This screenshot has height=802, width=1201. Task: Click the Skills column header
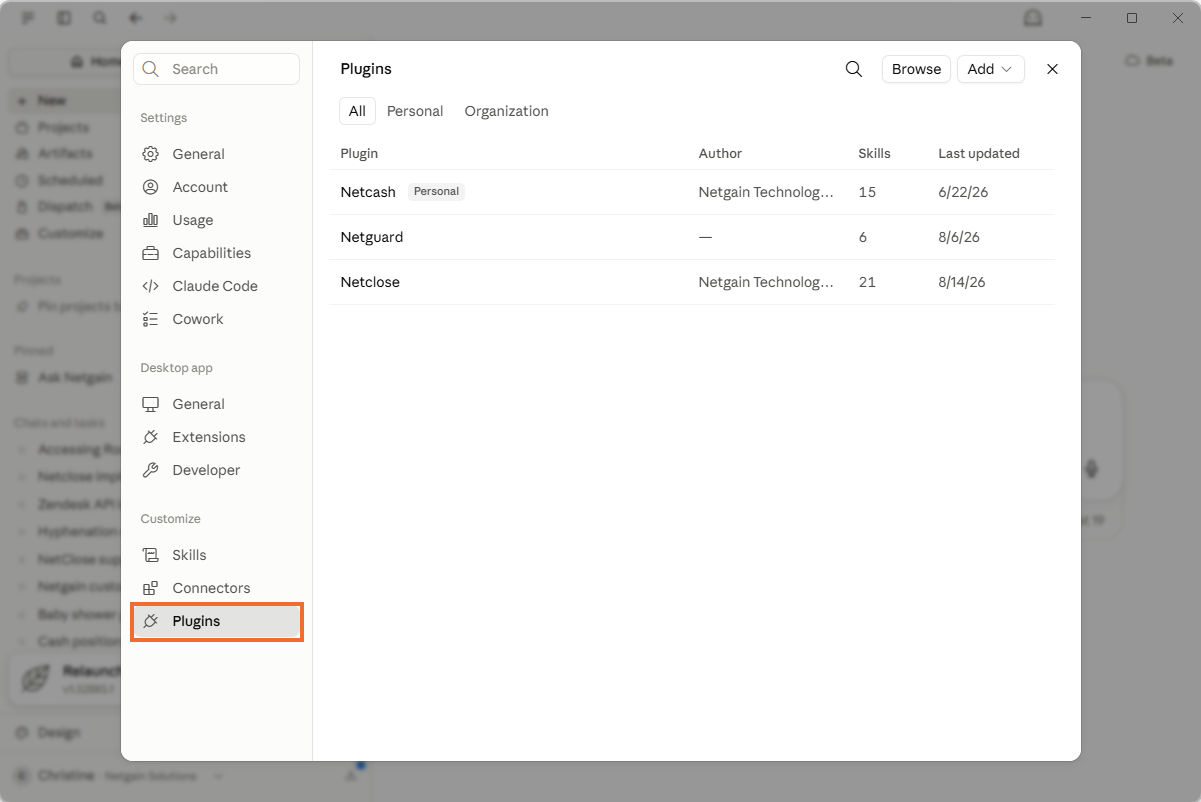874,153
